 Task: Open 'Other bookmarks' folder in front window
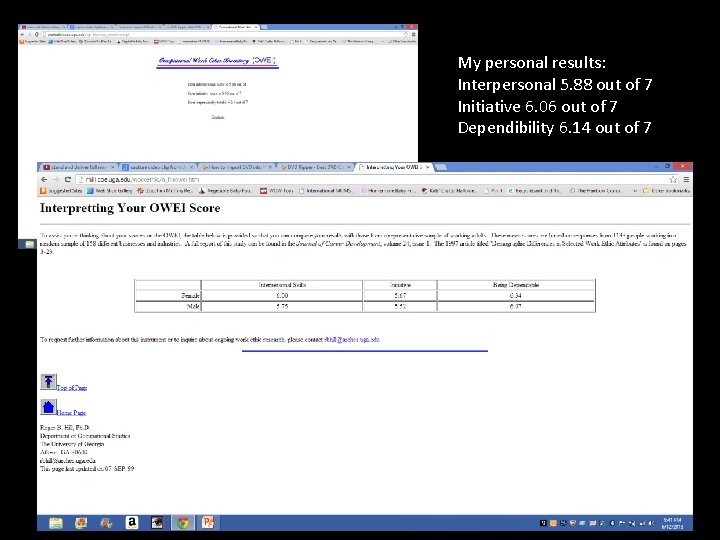pyautogui.click(x=666, y=191)
